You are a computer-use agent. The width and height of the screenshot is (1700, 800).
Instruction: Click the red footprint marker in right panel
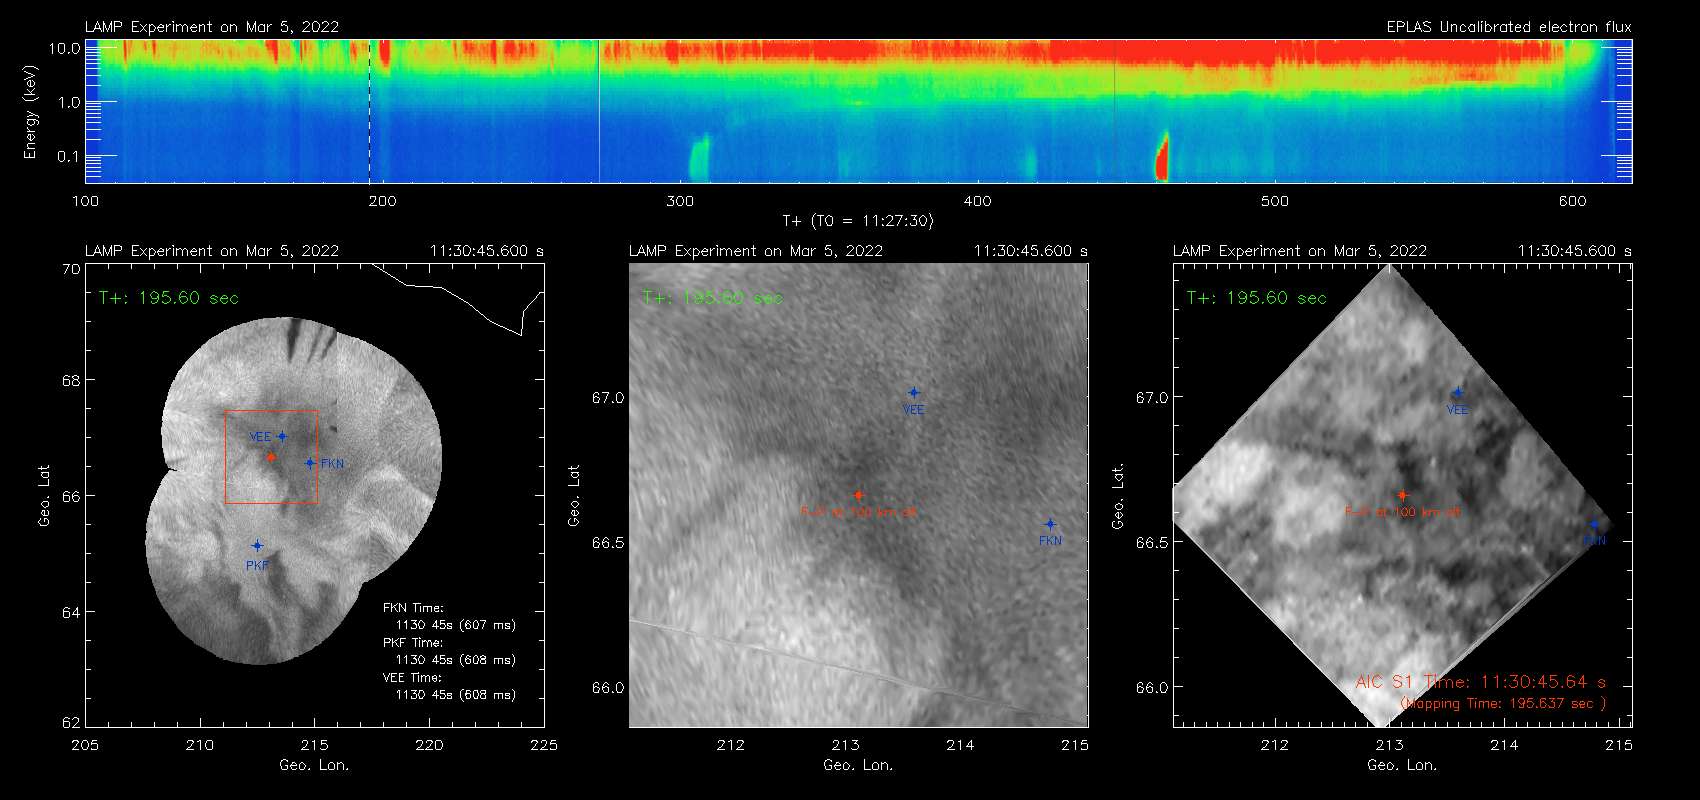click(1402, 495)
